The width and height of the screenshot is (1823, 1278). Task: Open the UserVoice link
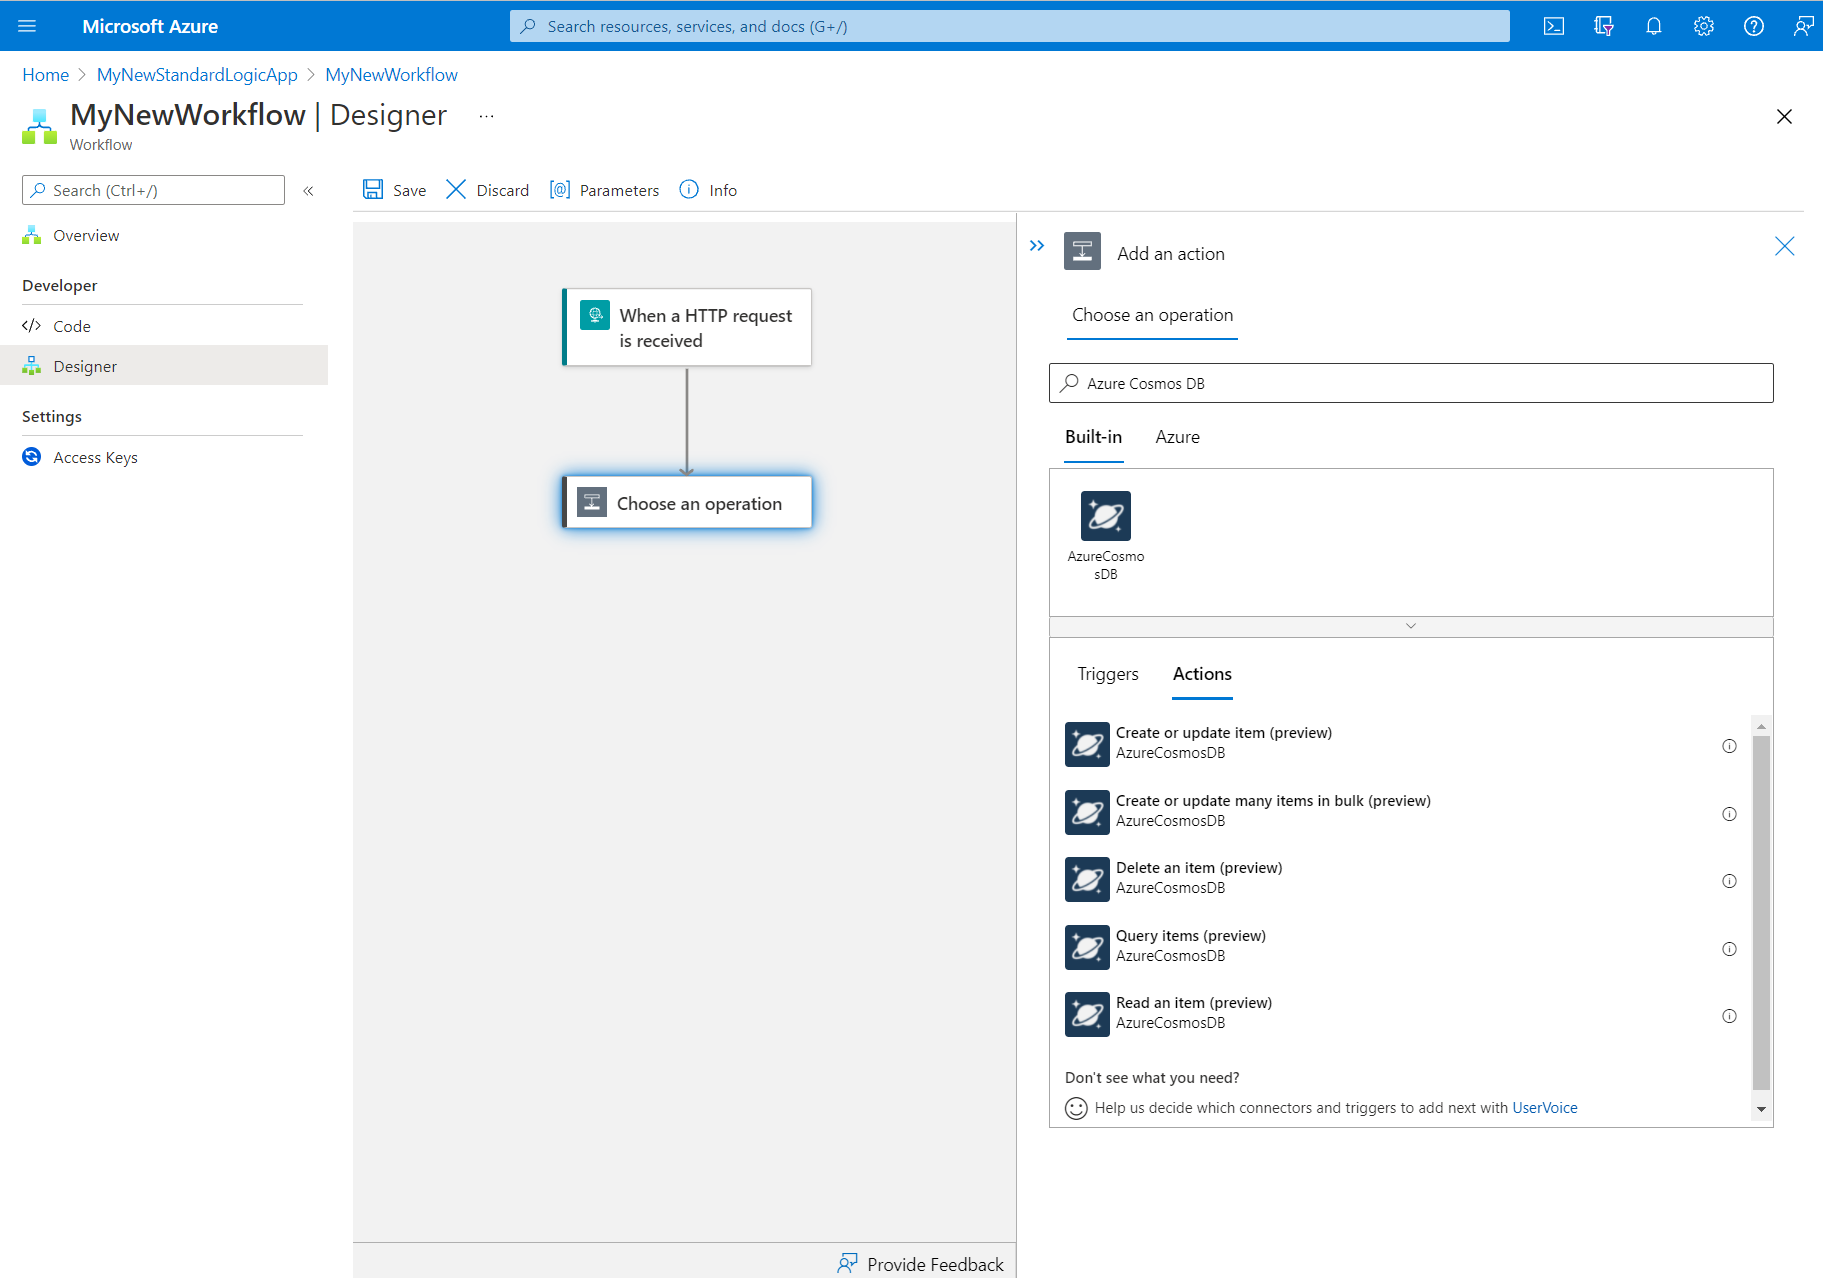[x=1544, y=1108]
